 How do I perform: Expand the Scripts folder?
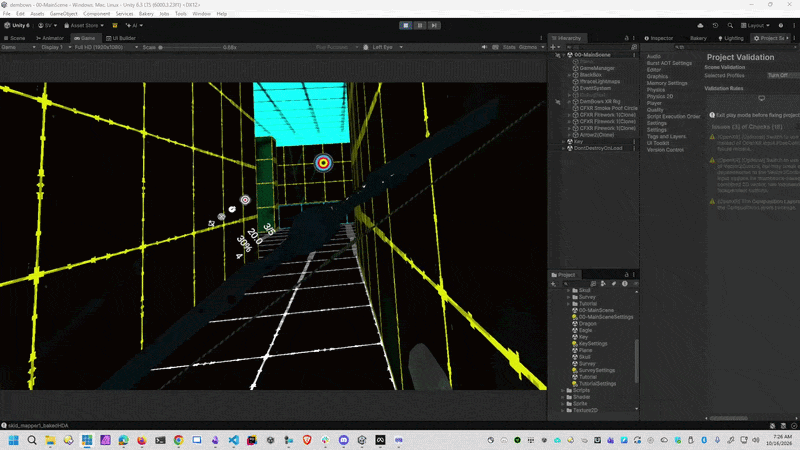click(563, 391)
